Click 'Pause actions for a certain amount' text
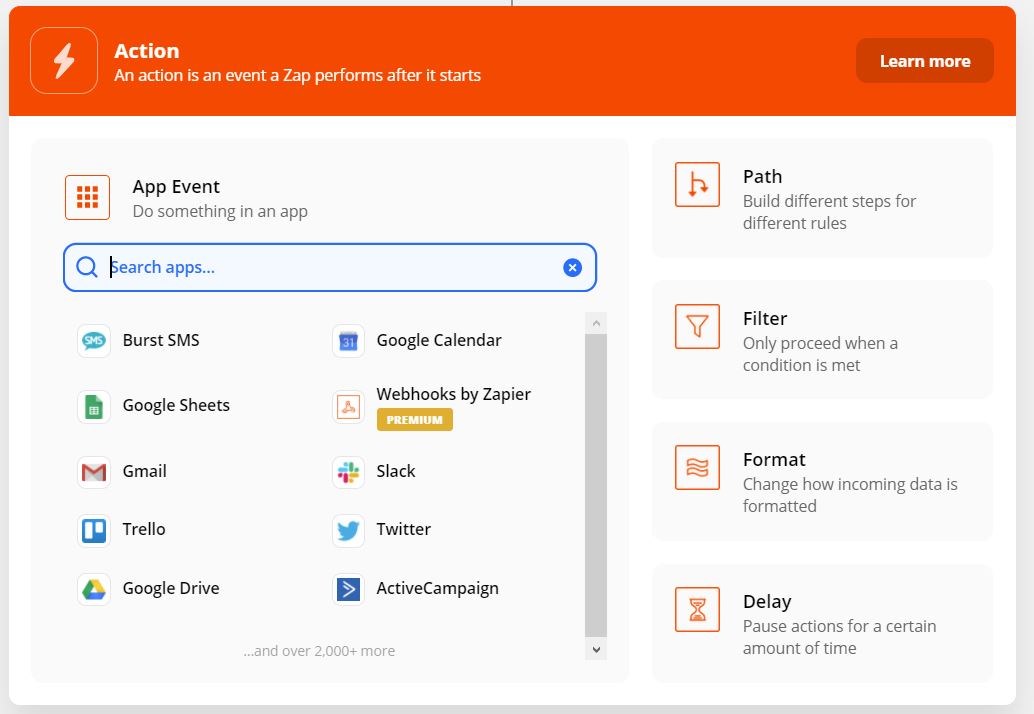The image size is (1034, 714). (x=839, y=637)
